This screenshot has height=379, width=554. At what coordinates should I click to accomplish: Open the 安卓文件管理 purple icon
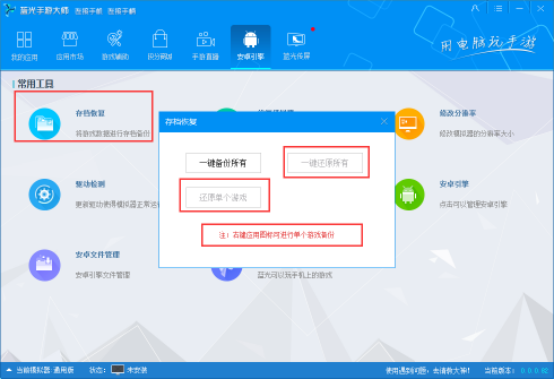[45, 265]
